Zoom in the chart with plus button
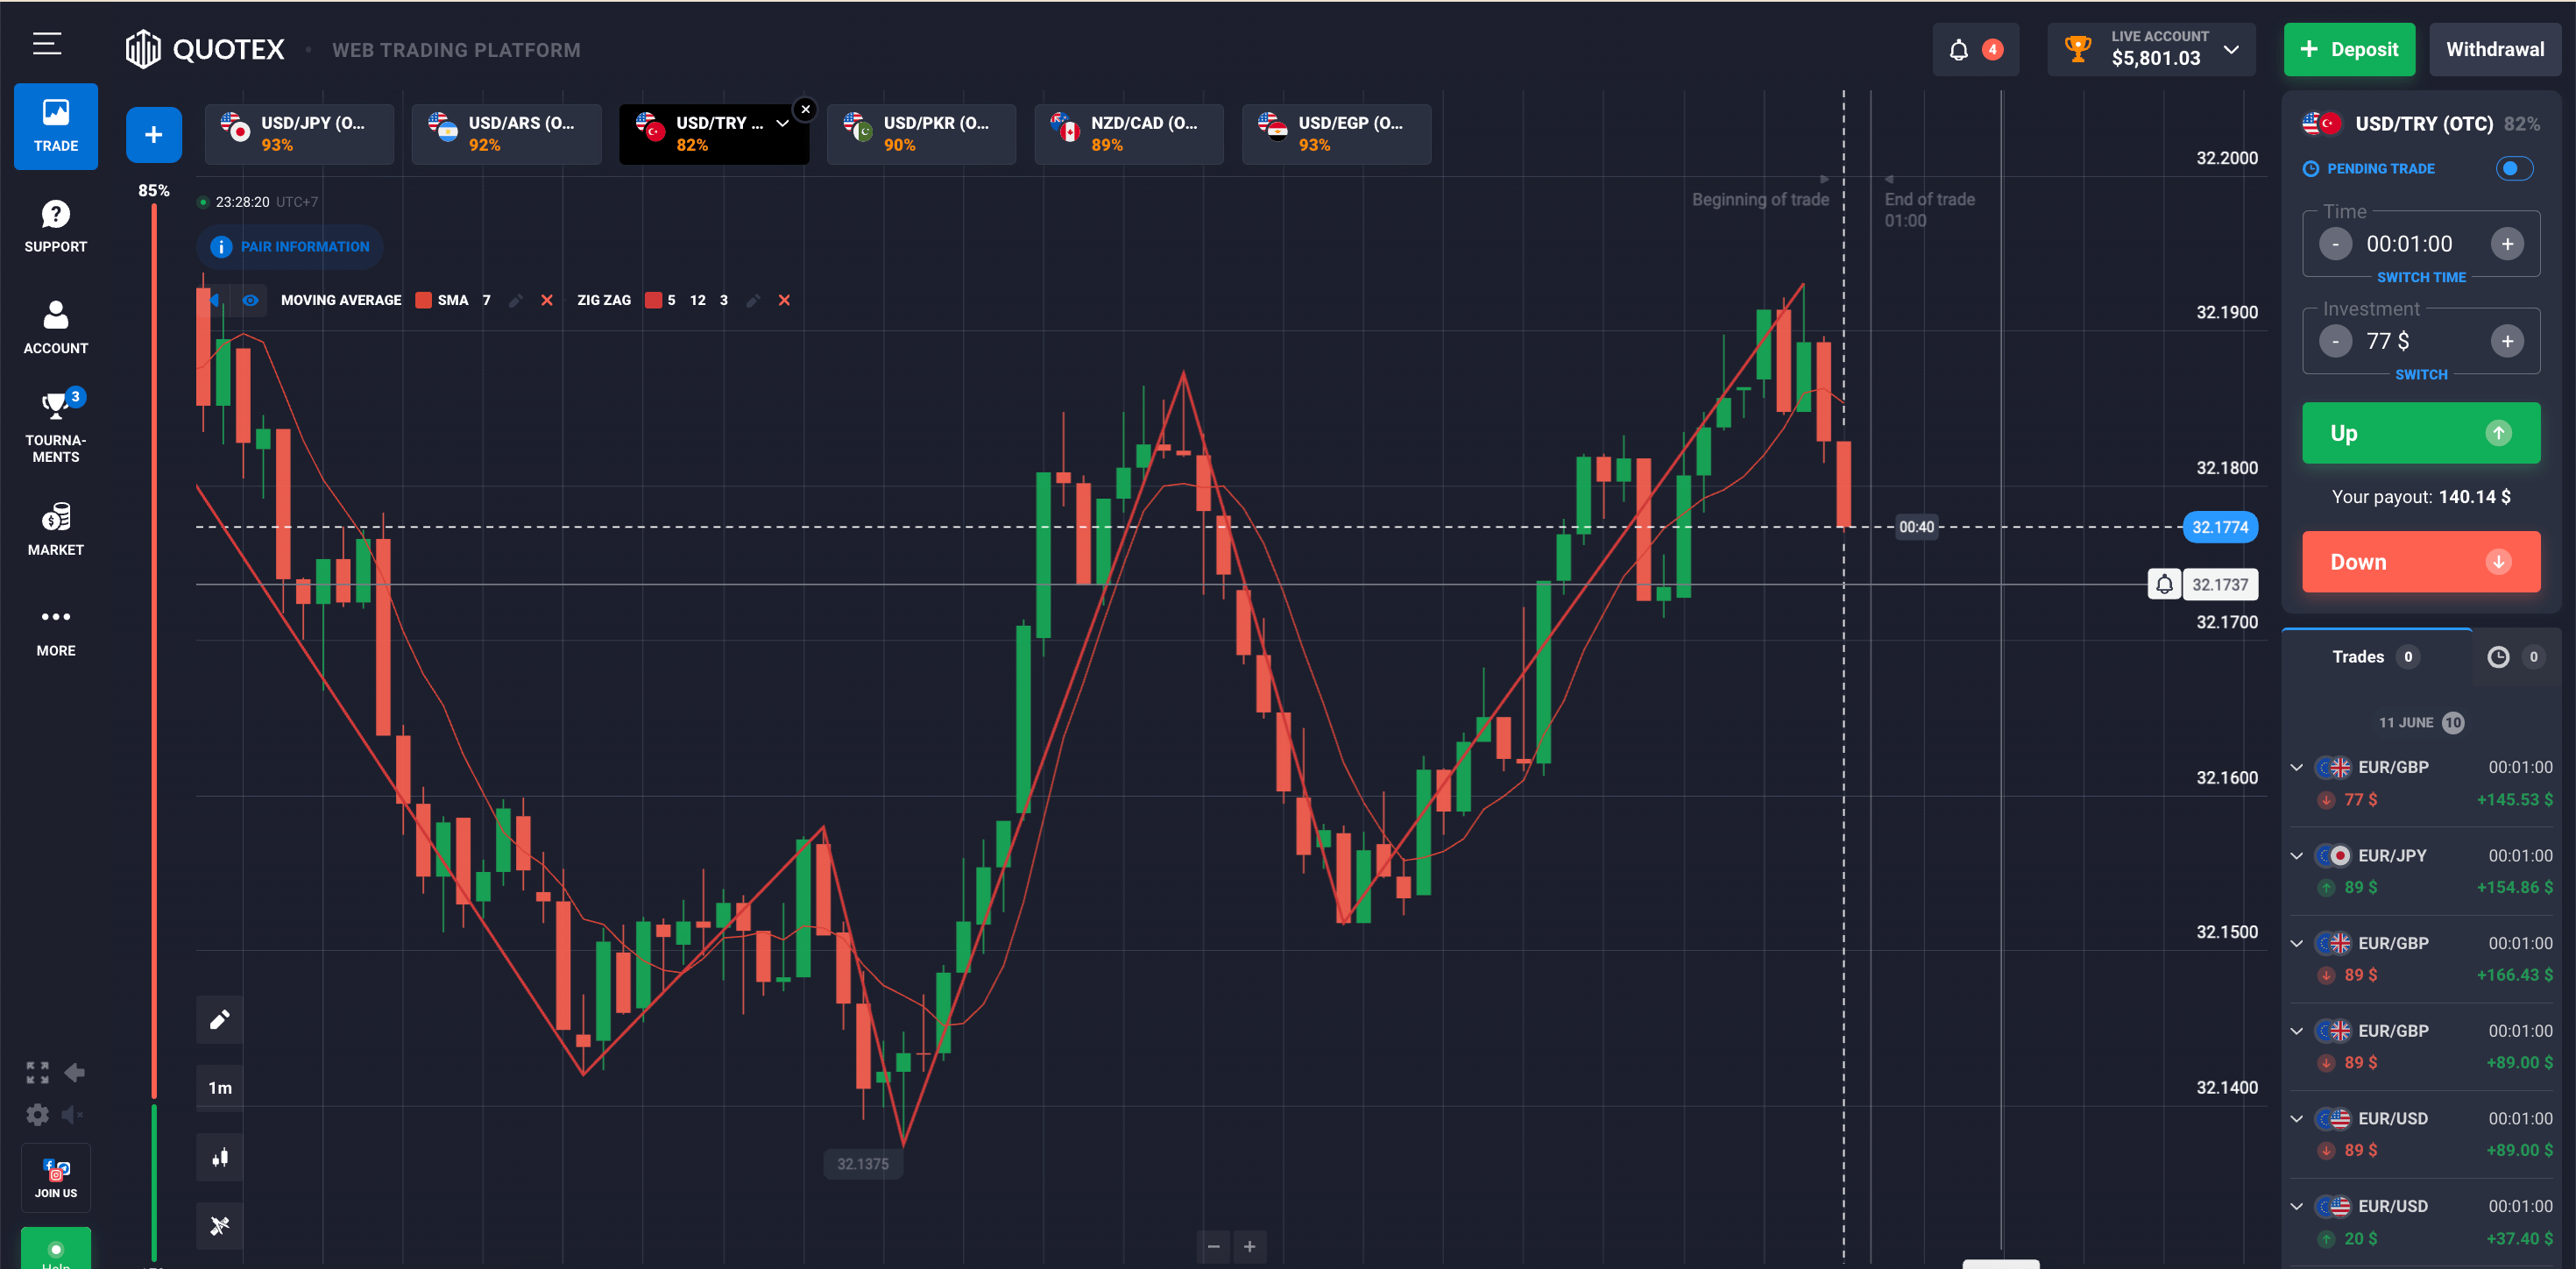The height and width of the screenshot is (1269, 2576). tap(1249, 1246)
